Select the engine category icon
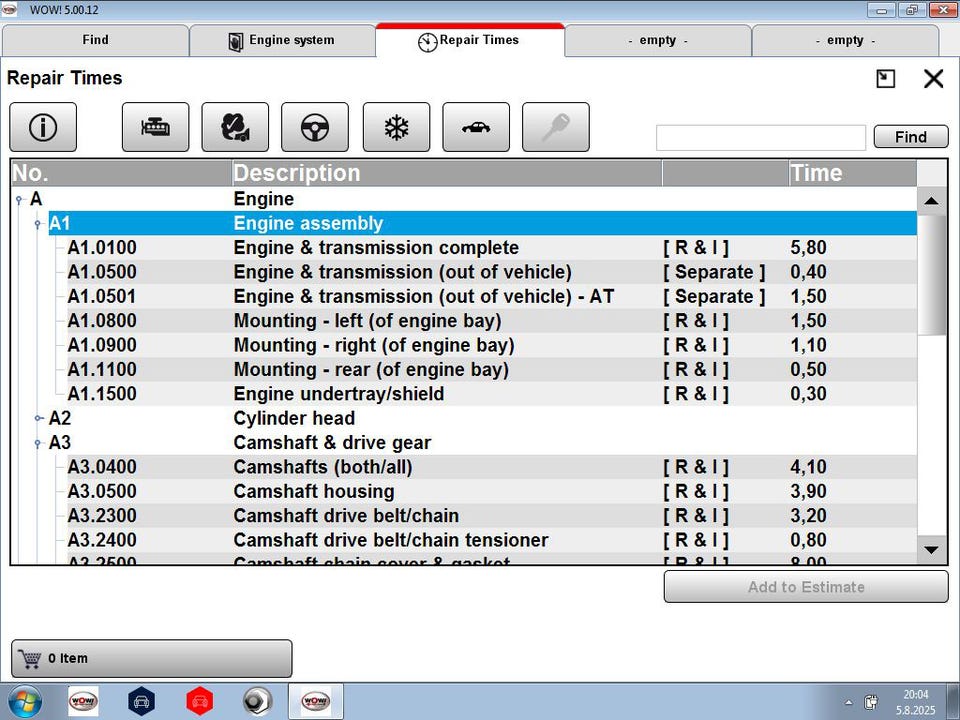 pos(156,127)
